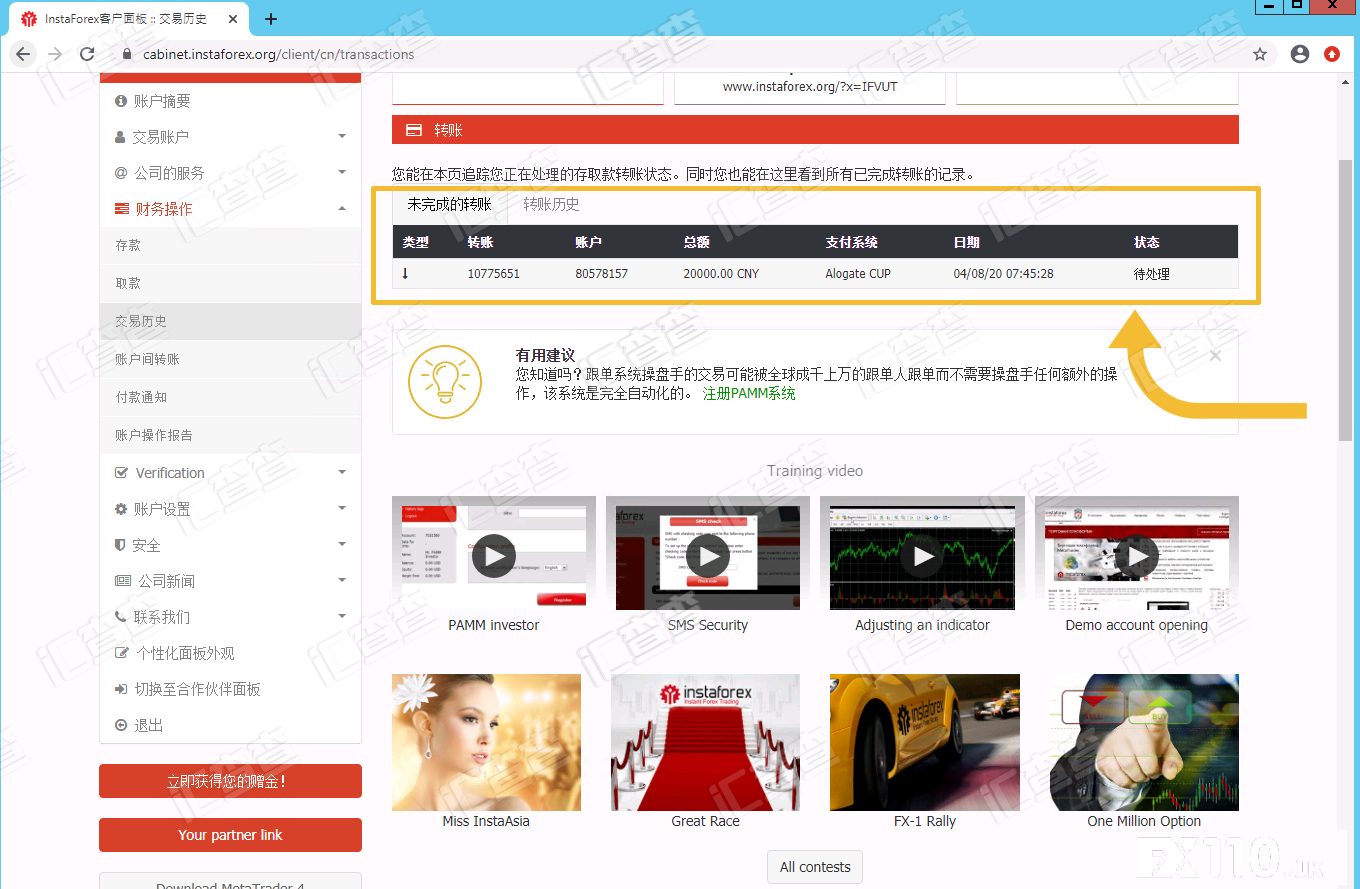This screenshot has height=889, width=1360.
Task: Open the One Million Option thumbnail
Action: [x=1144, y=742]
